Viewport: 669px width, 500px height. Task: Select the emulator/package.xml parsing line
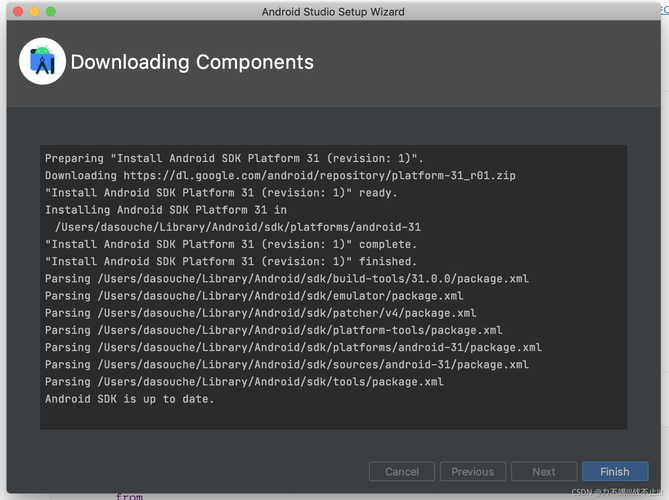(x=254, y=296)
